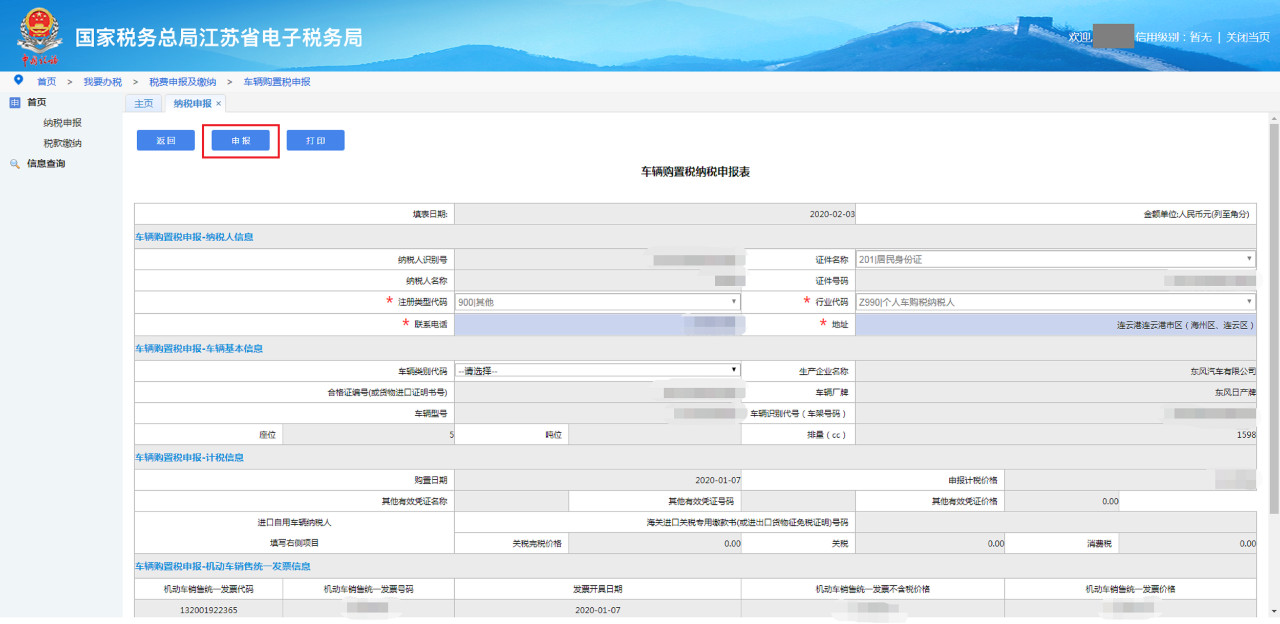The image size is (1280, 624).
Task: Click the 联系电话 input field
Action: 598,325
